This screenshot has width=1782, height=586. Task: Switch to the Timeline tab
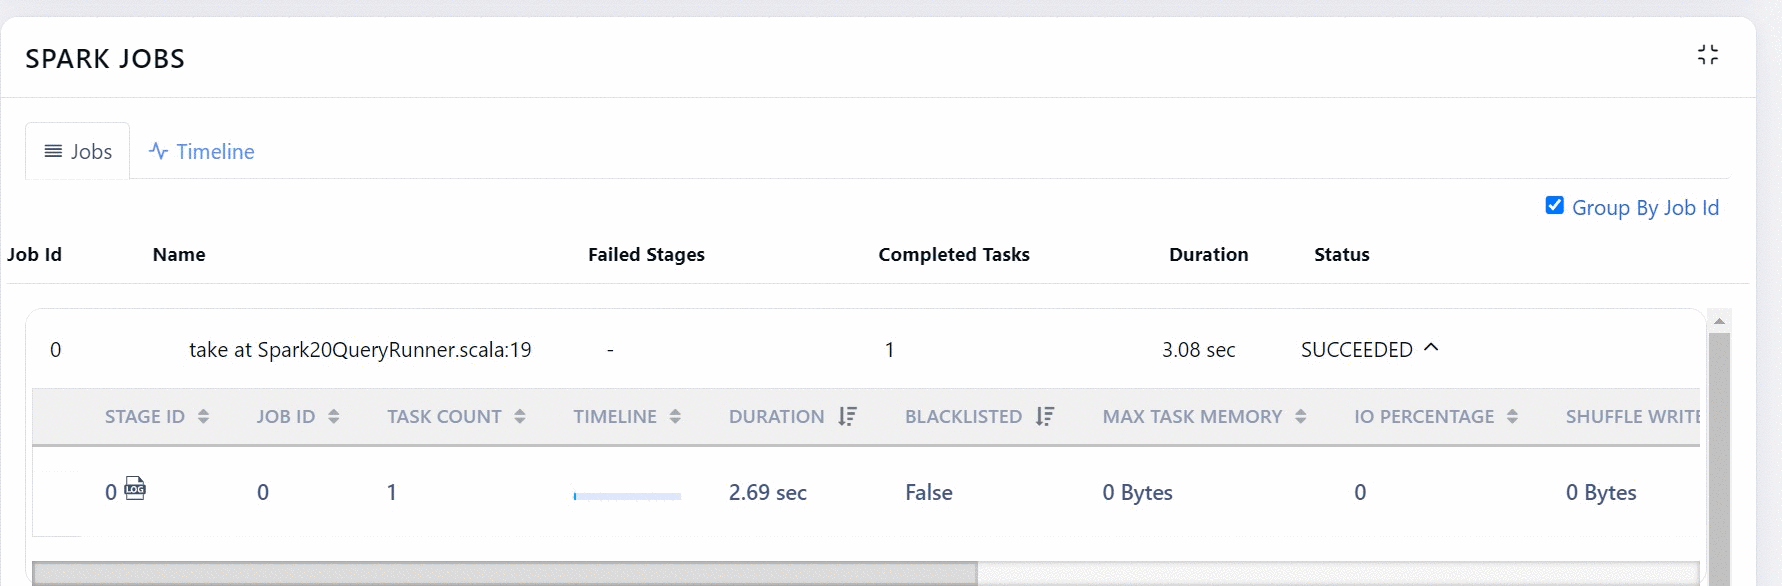(202, 152)
